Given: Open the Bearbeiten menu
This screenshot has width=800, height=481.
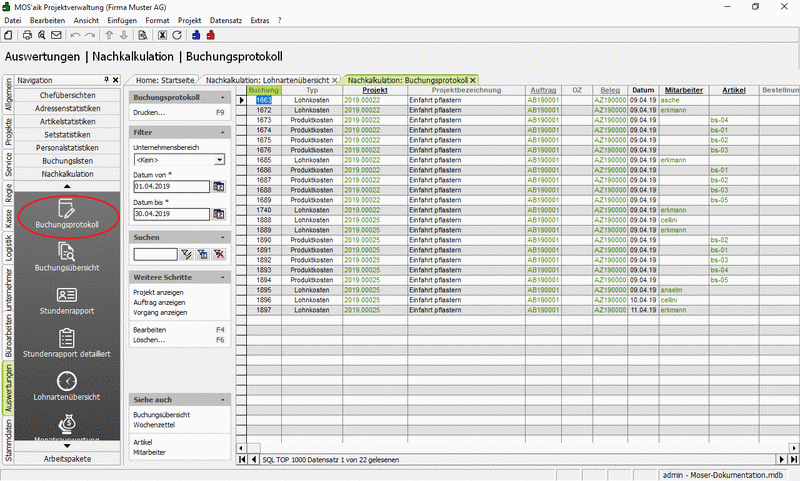Looking at the screenshot, I should click(x=47, y=20).
